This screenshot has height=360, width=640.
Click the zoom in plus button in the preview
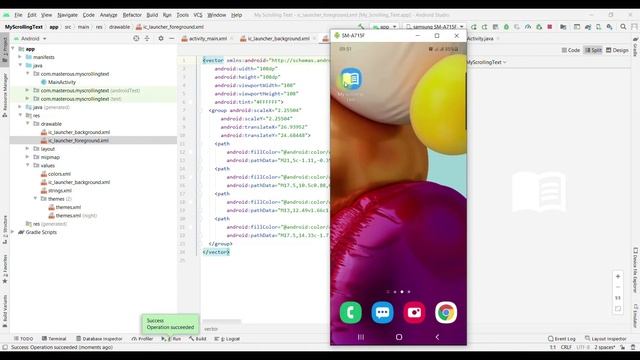(618, 276)
